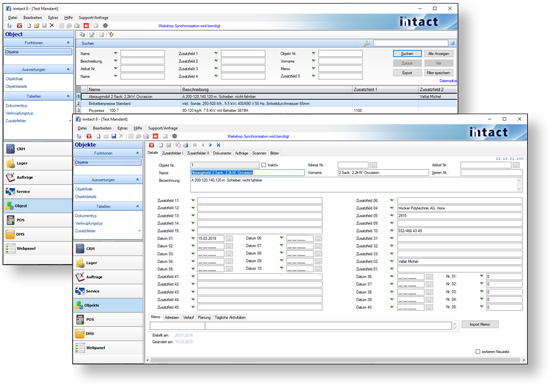Click the Suchen button in back window
This screenshot has width=550, height=386.
click(407, 54)
